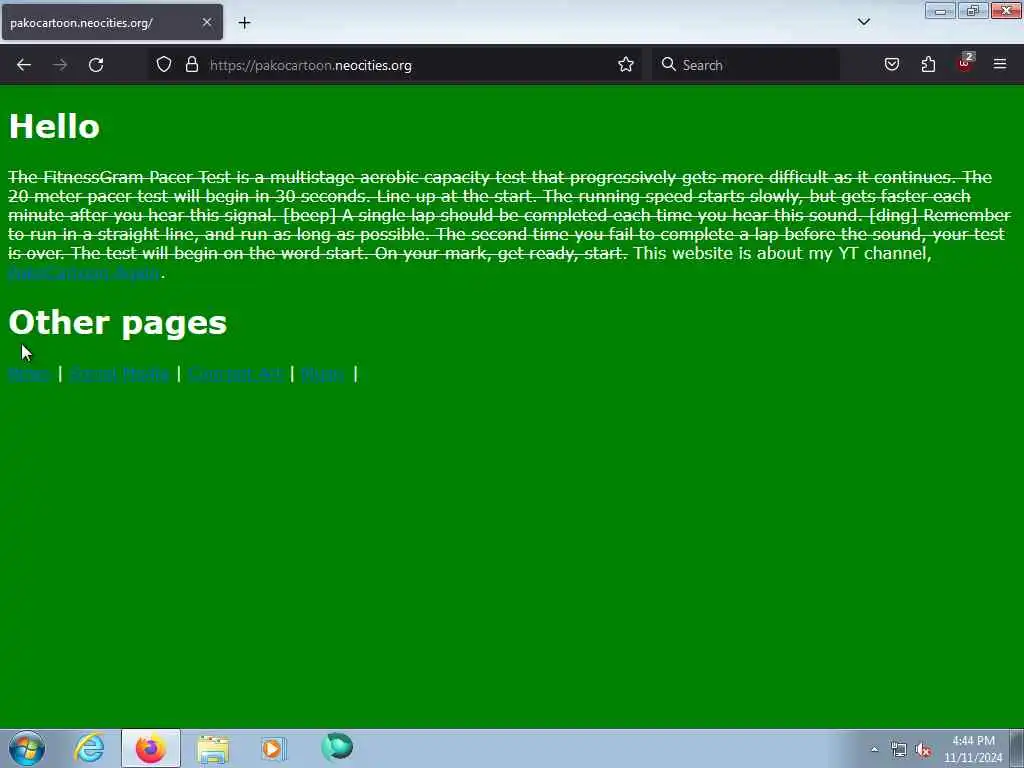This screenshot has height=768, width=1024.
Task: Open the clock showing 4:44 PM
Action: point(973,749)
